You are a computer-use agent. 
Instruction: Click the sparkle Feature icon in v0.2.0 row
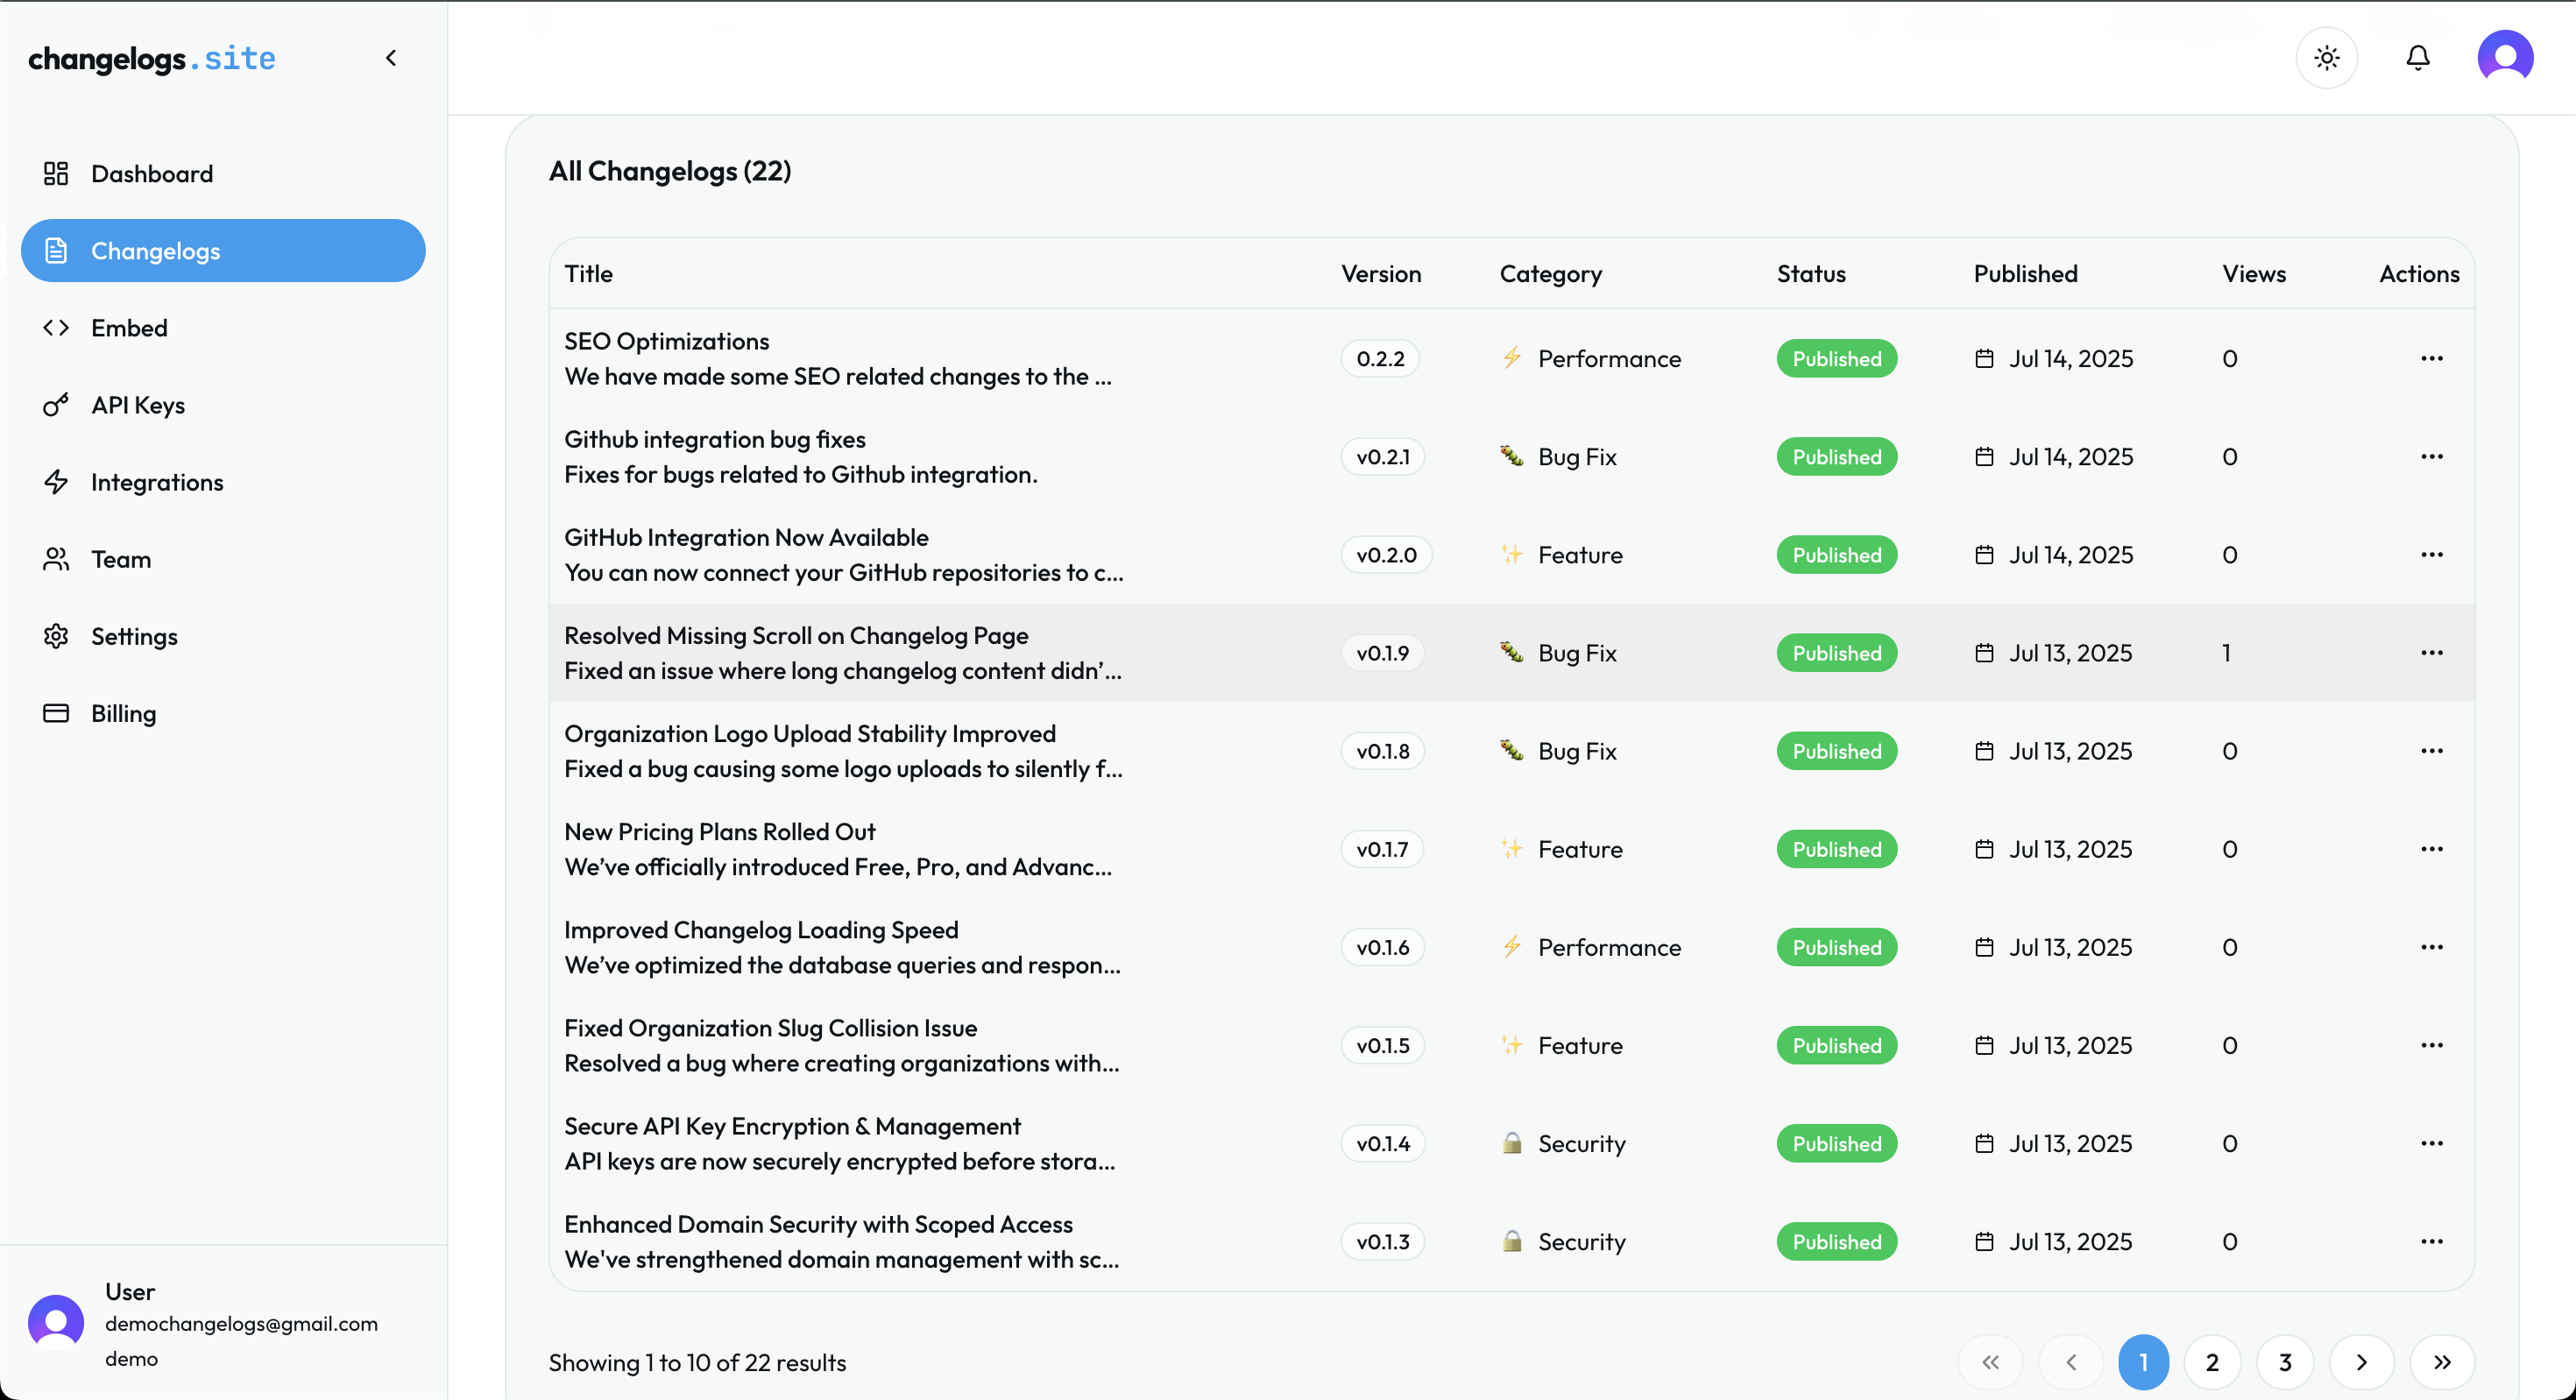pyautogui.click(x=1511, y=554)
